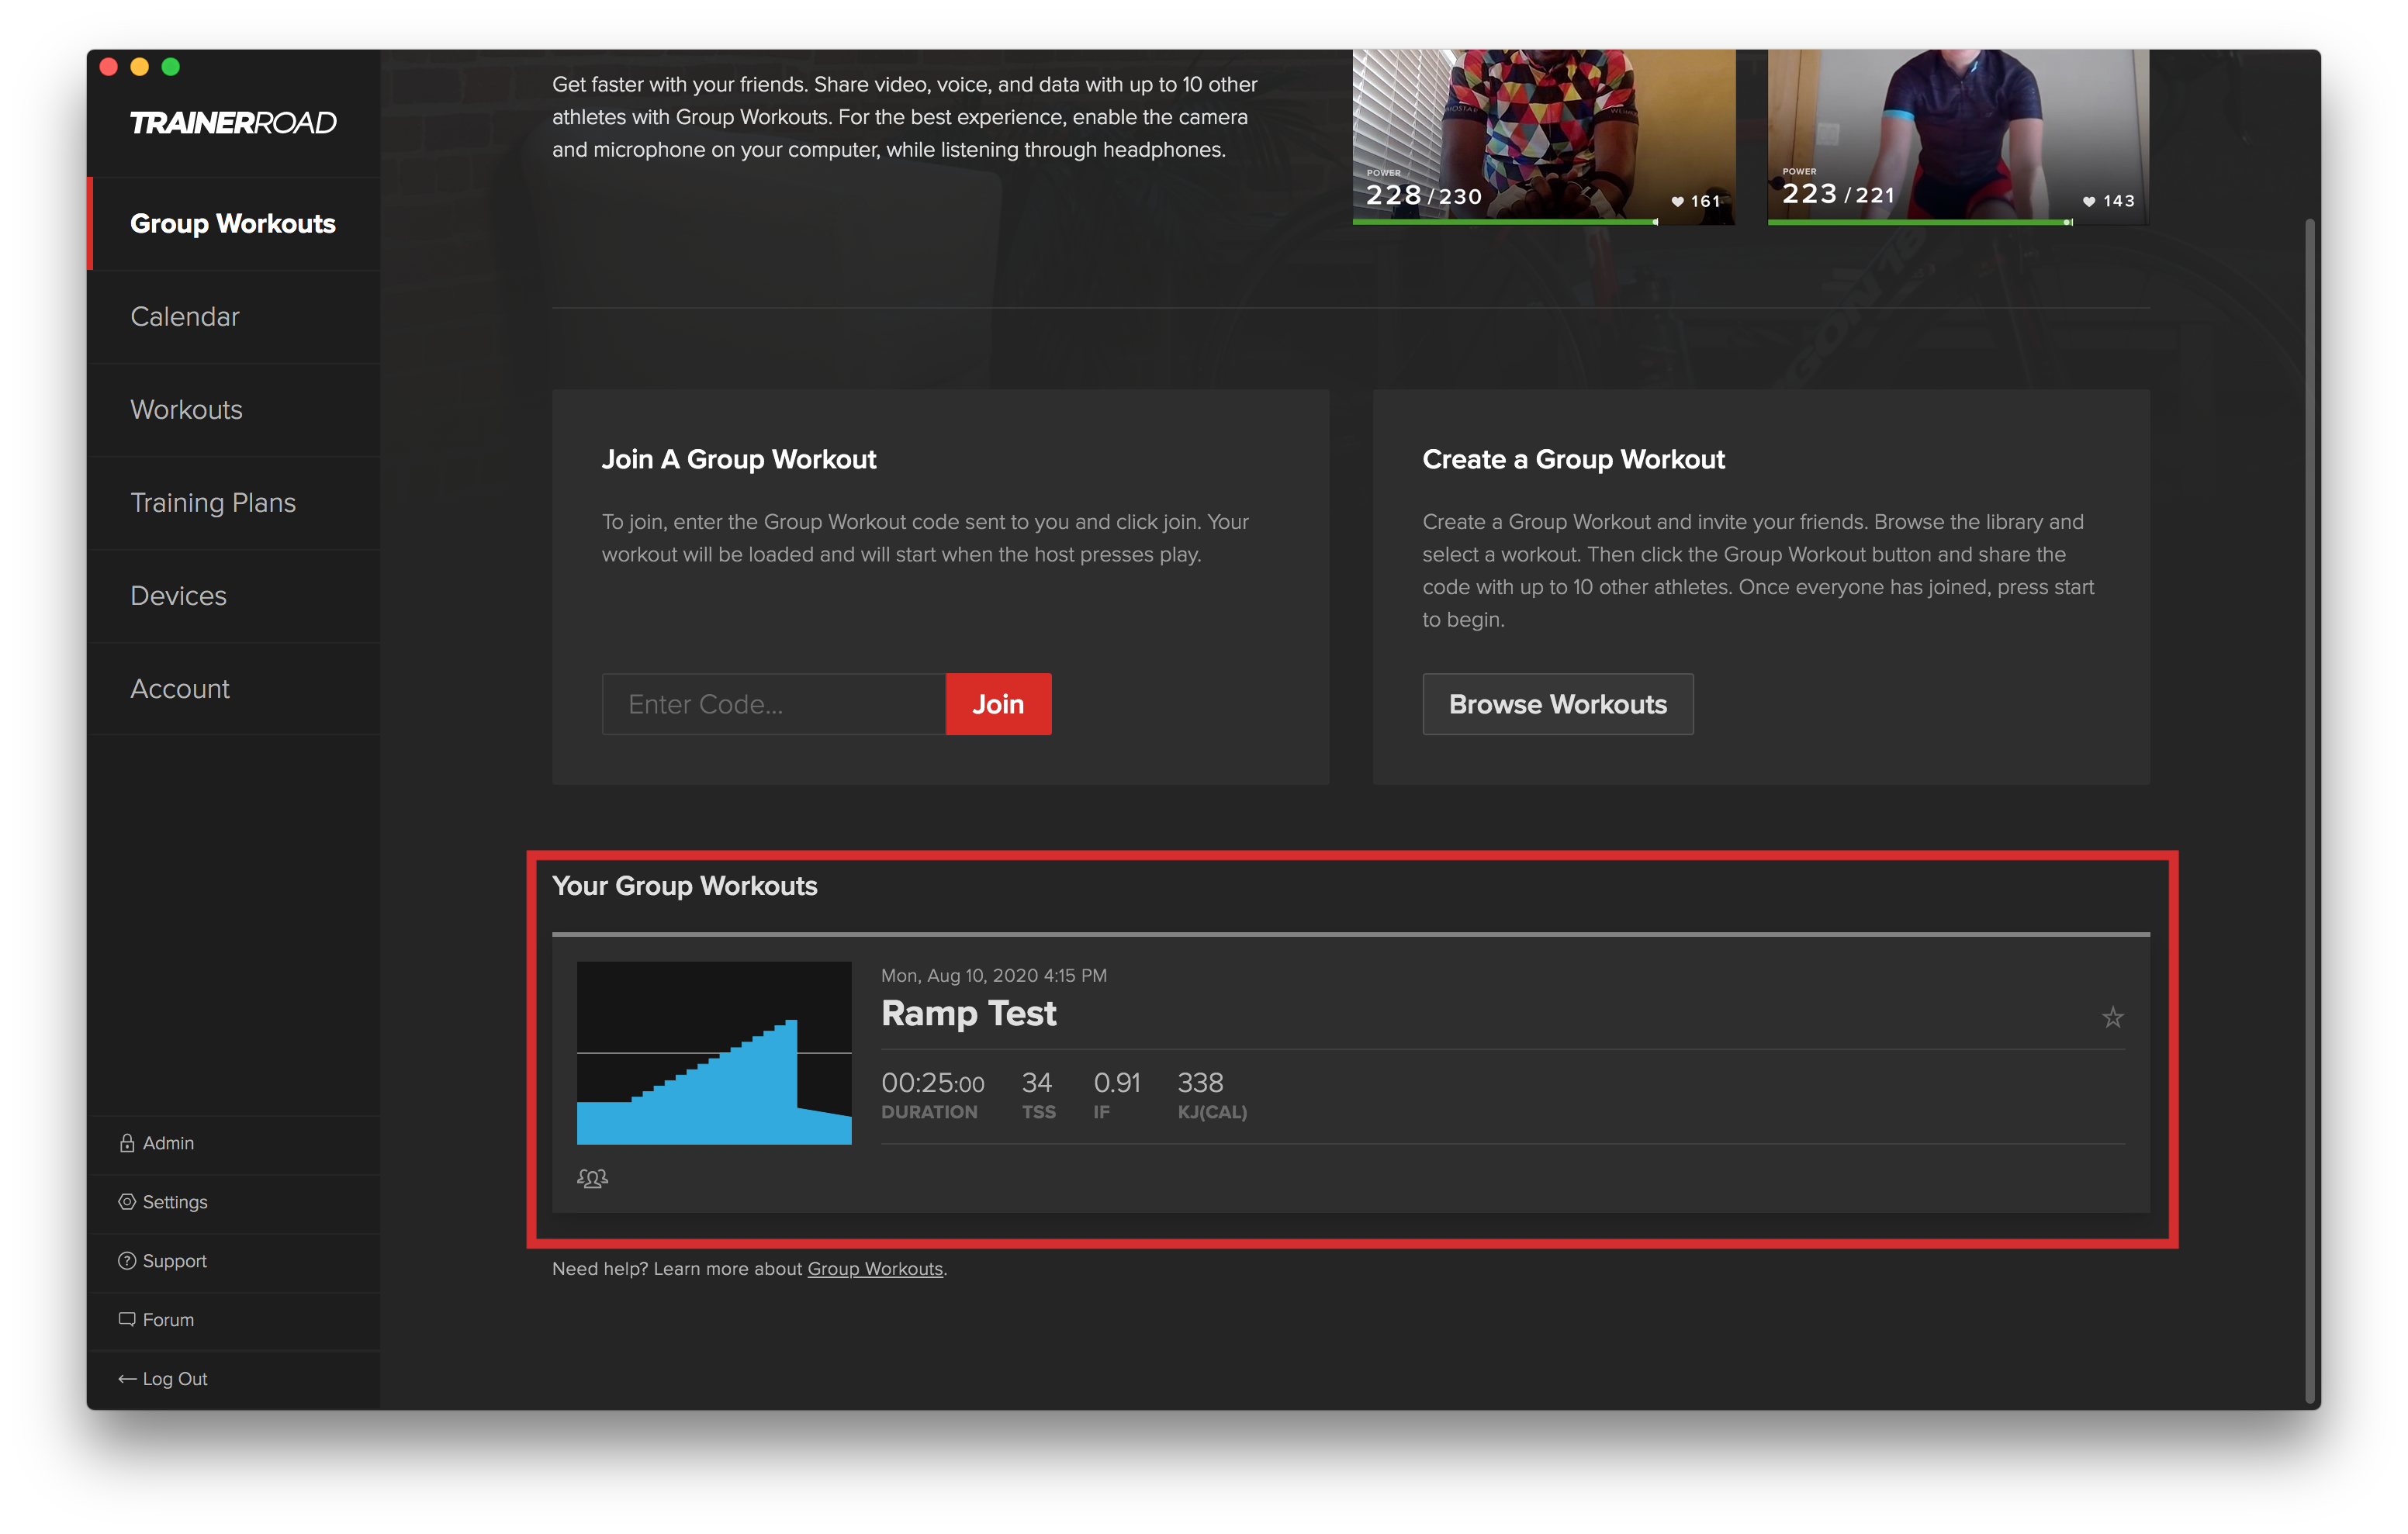Click the KJ(CAL) value 338
Screen dimensions: 2408x1534
1200,1083
